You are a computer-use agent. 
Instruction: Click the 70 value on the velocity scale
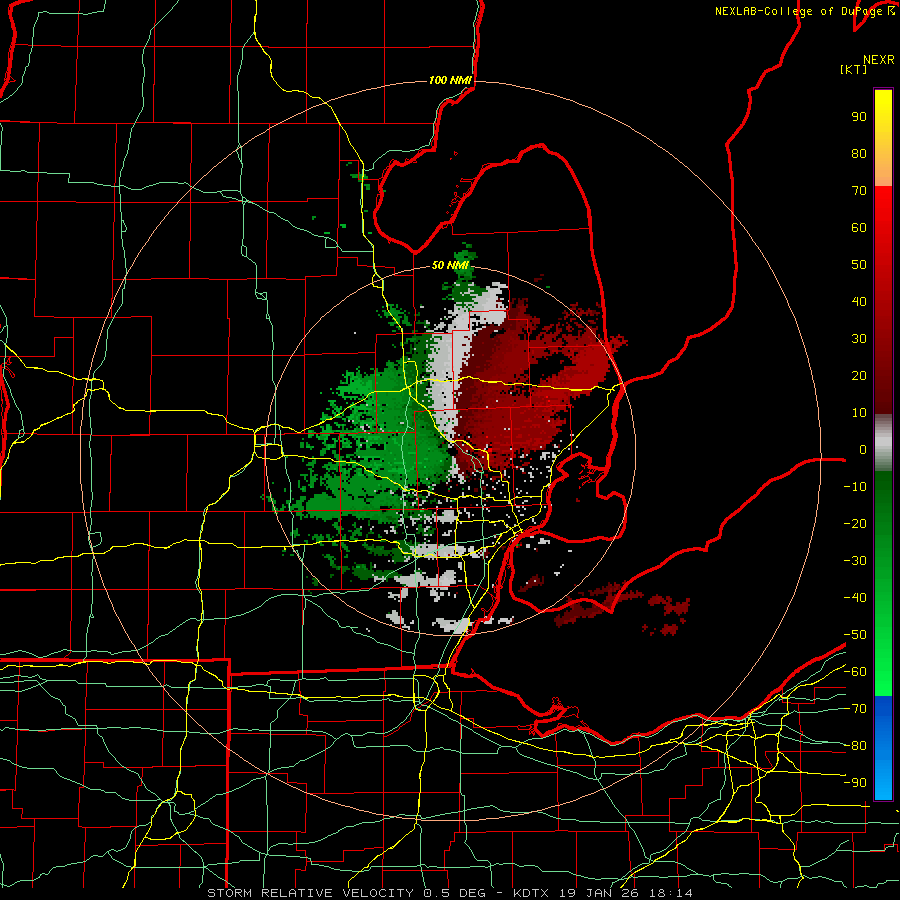coord(859,191)
